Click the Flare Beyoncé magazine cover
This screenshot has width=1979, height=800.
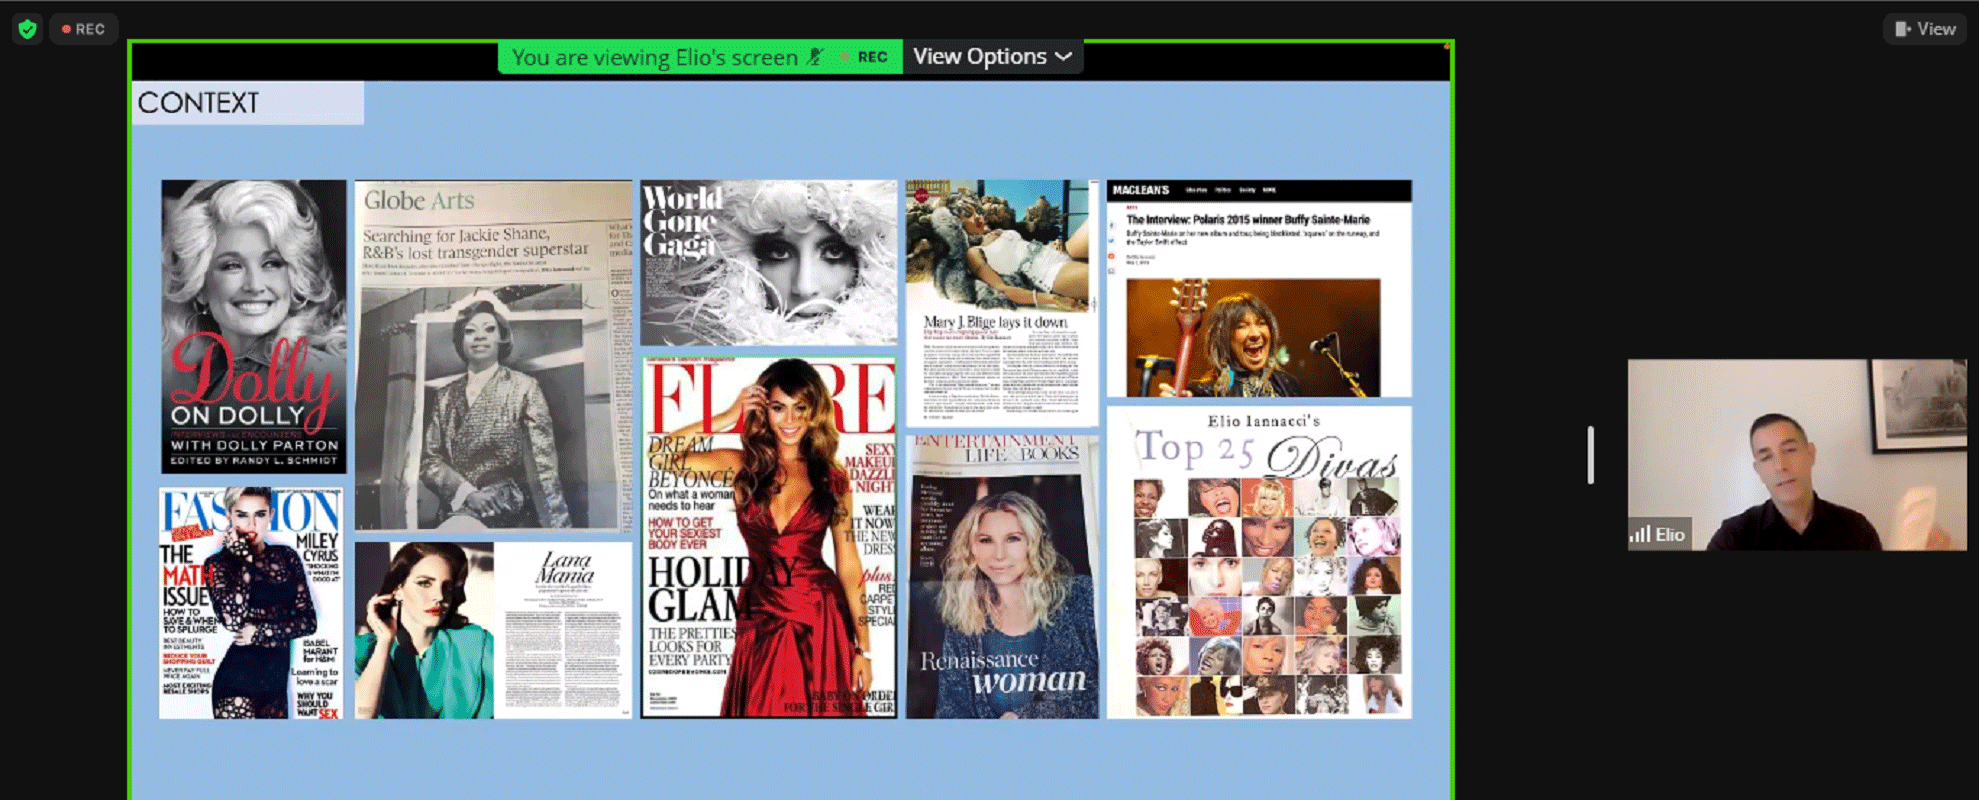(768, 537)
